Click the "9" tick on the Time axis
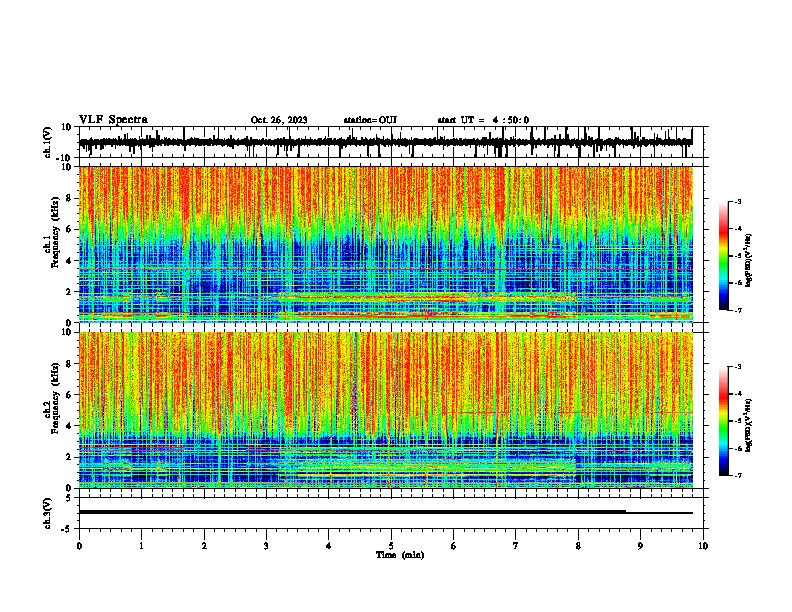The image size is (792, 612). [640, 546]
